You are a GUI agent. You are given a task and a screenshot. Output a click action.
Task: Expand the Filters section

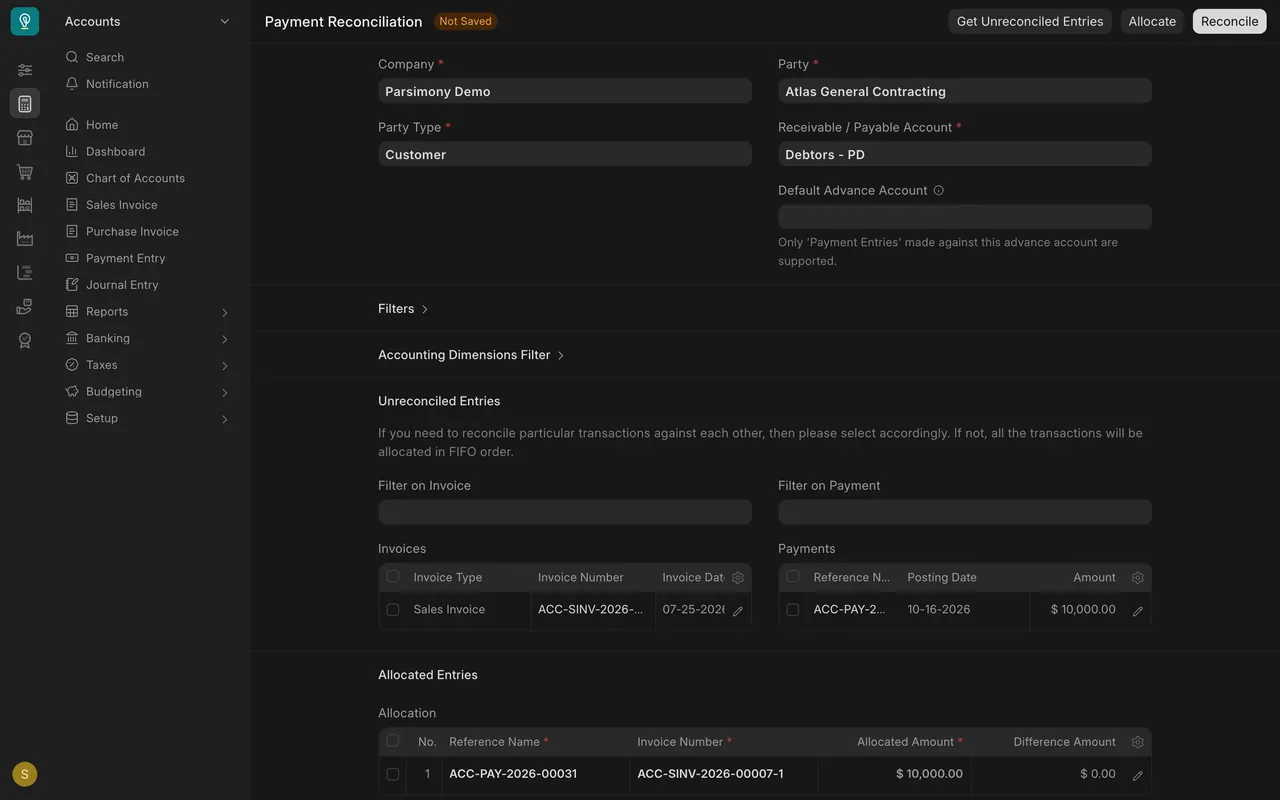tap(403, 309)
